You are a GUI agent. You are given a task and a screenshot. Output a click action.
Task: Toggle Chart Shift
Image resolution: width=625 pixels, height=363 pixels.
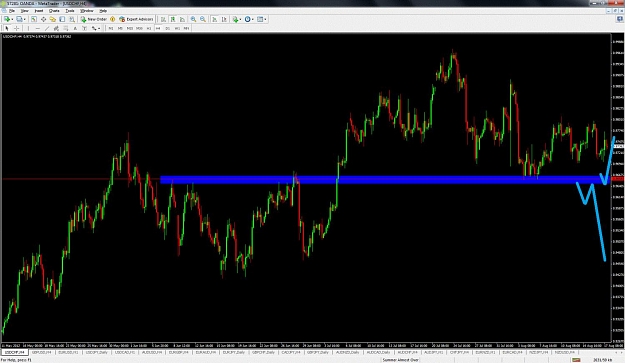coord(224,19)
